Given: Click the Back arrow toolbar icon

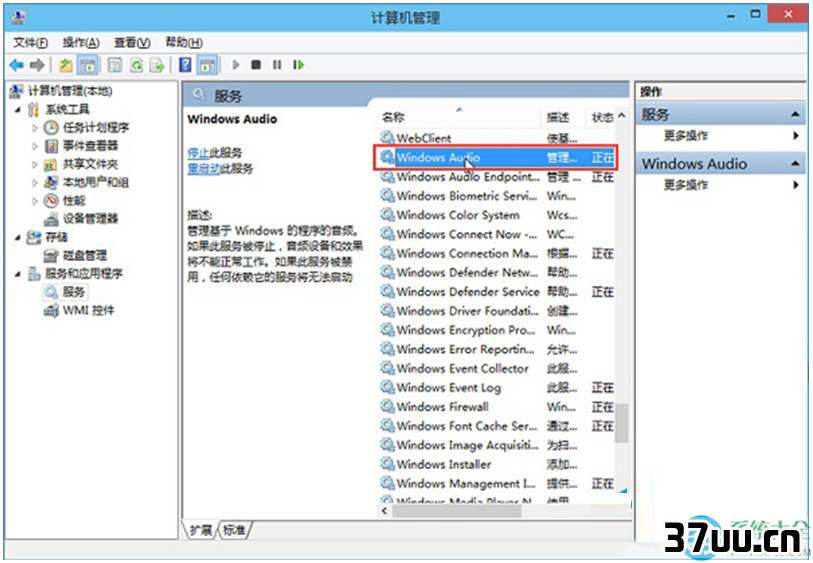Looking at the screenshot, I should [17, 65].
